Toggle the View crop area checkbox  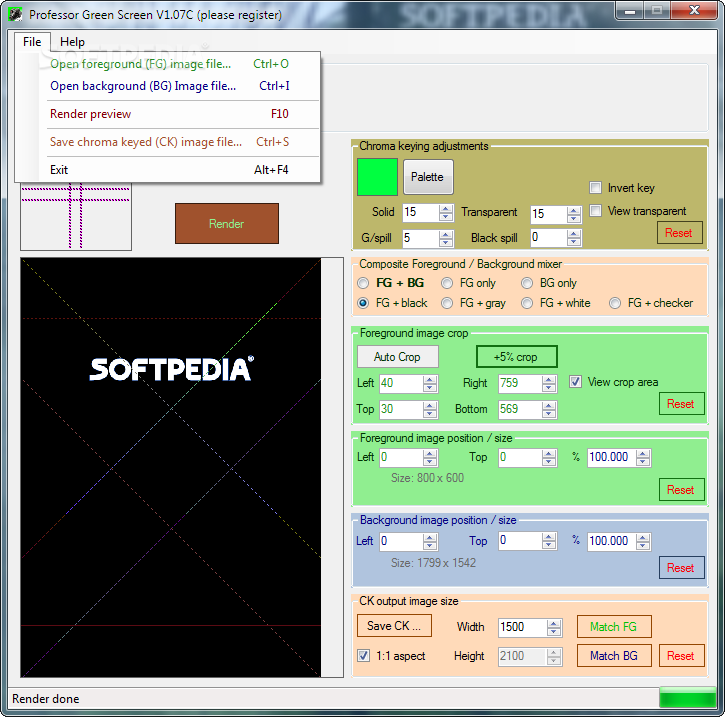coord(575,382)
